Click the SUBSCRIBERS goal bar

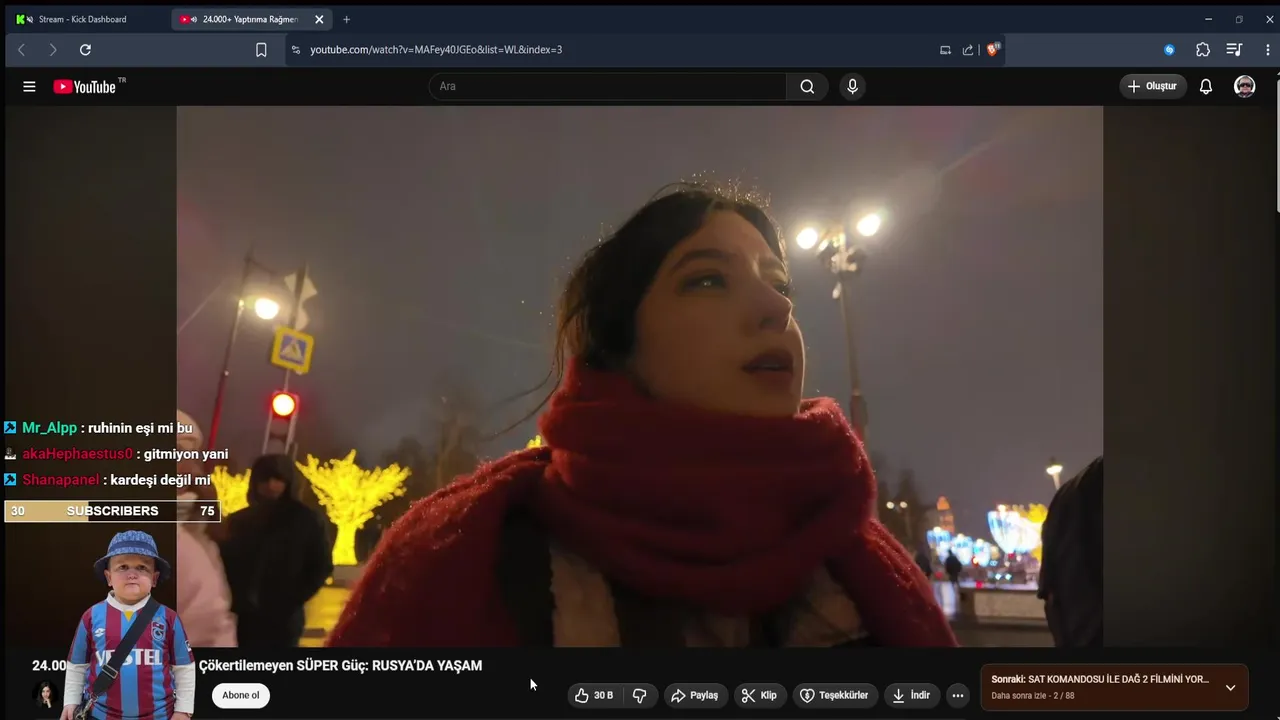point(112,511)
